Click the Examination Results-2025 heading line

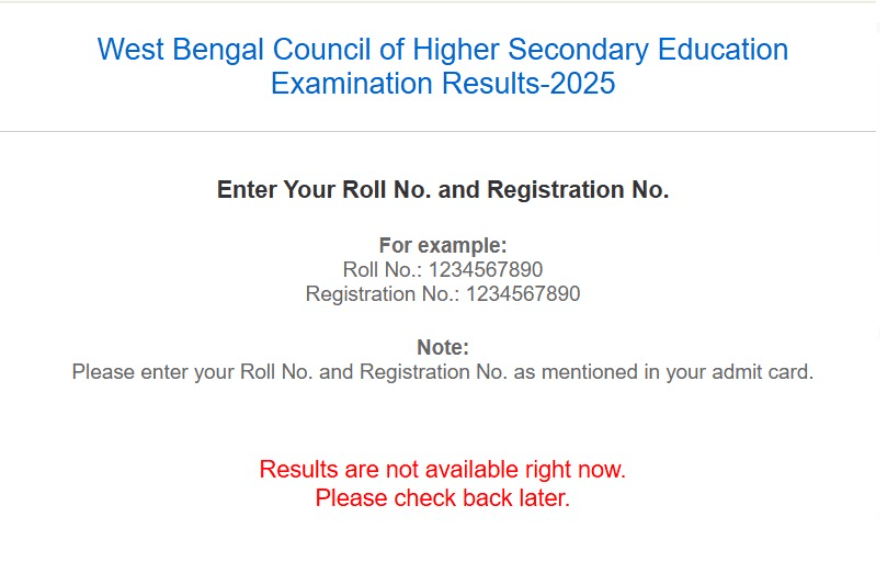(442, 83)
